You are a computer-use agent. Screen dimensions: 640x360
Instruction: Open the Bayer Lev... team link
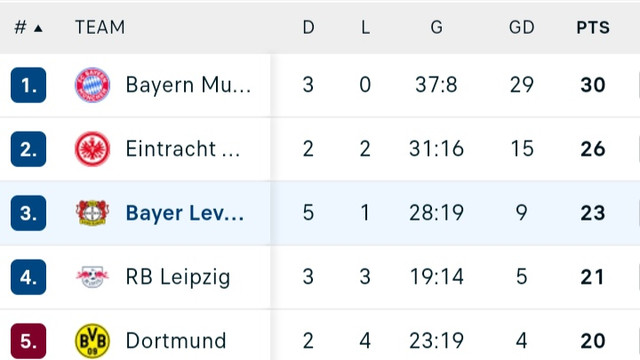click(185, 213)
